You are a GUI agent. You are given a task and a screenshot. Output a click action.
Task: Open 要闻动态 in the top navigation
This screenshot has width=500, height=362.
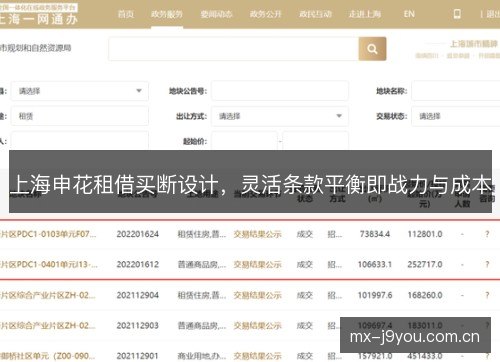216,14
